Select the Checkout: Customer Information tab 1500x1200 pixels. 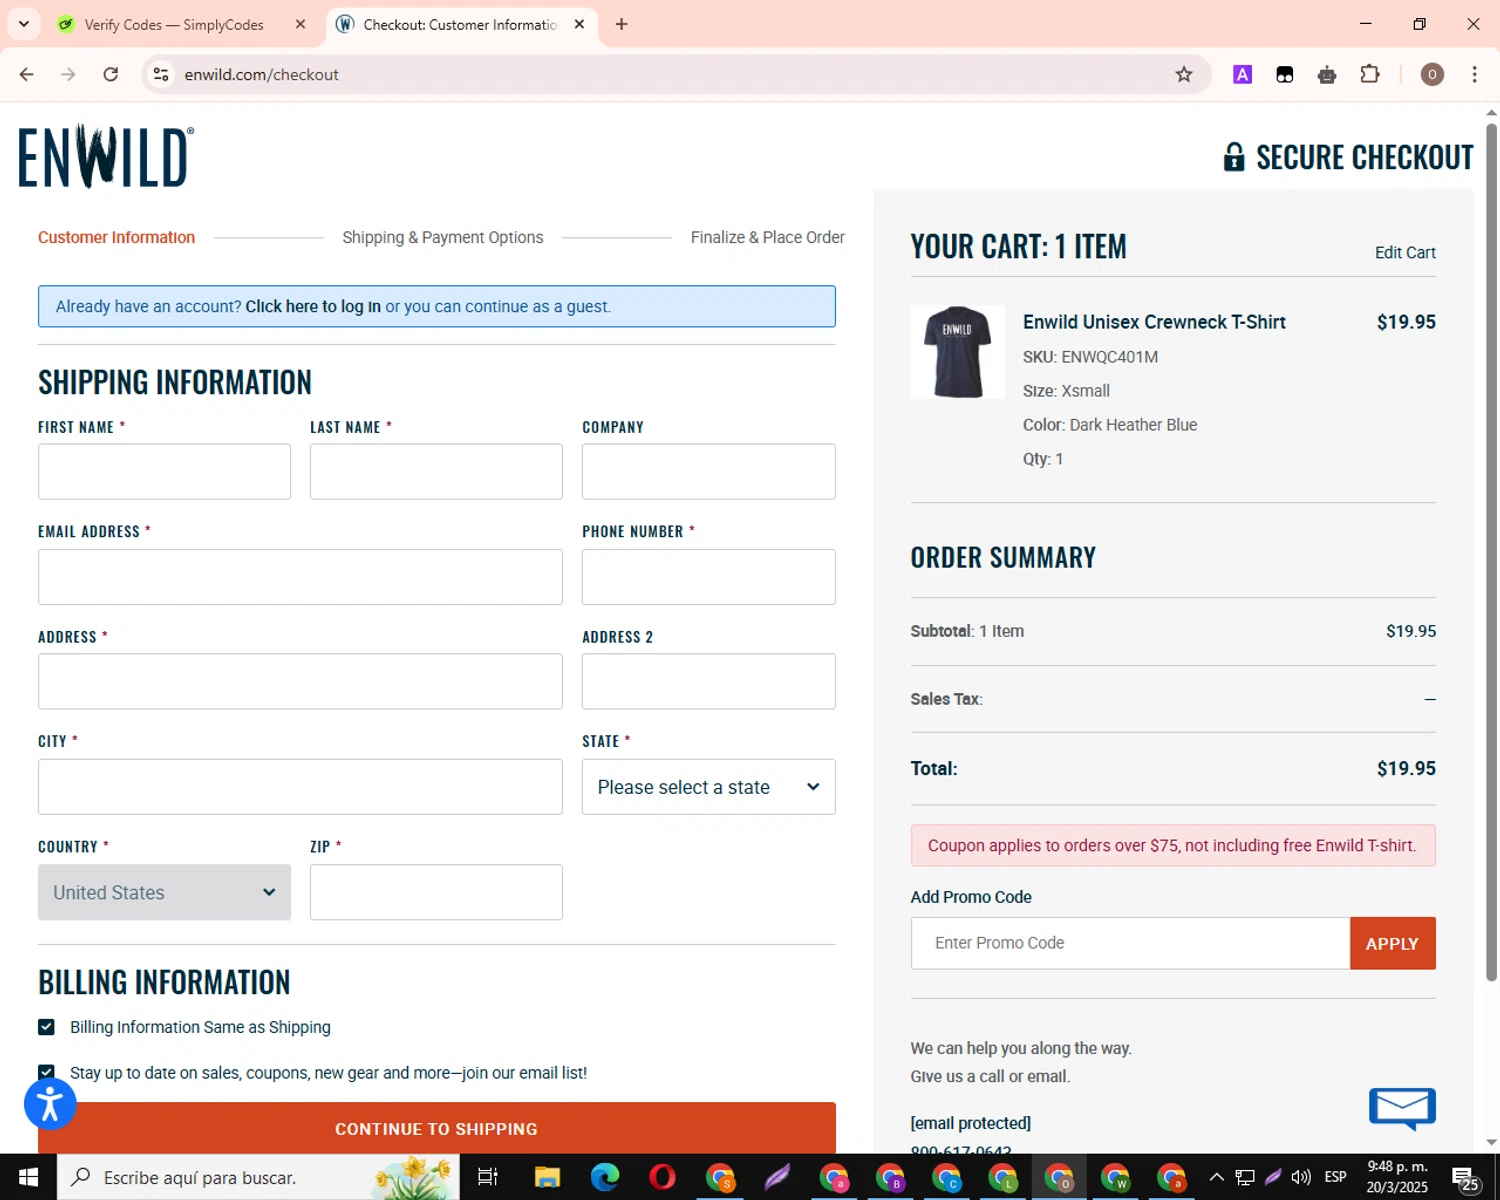pyautogui.click(x=460, y=24)
